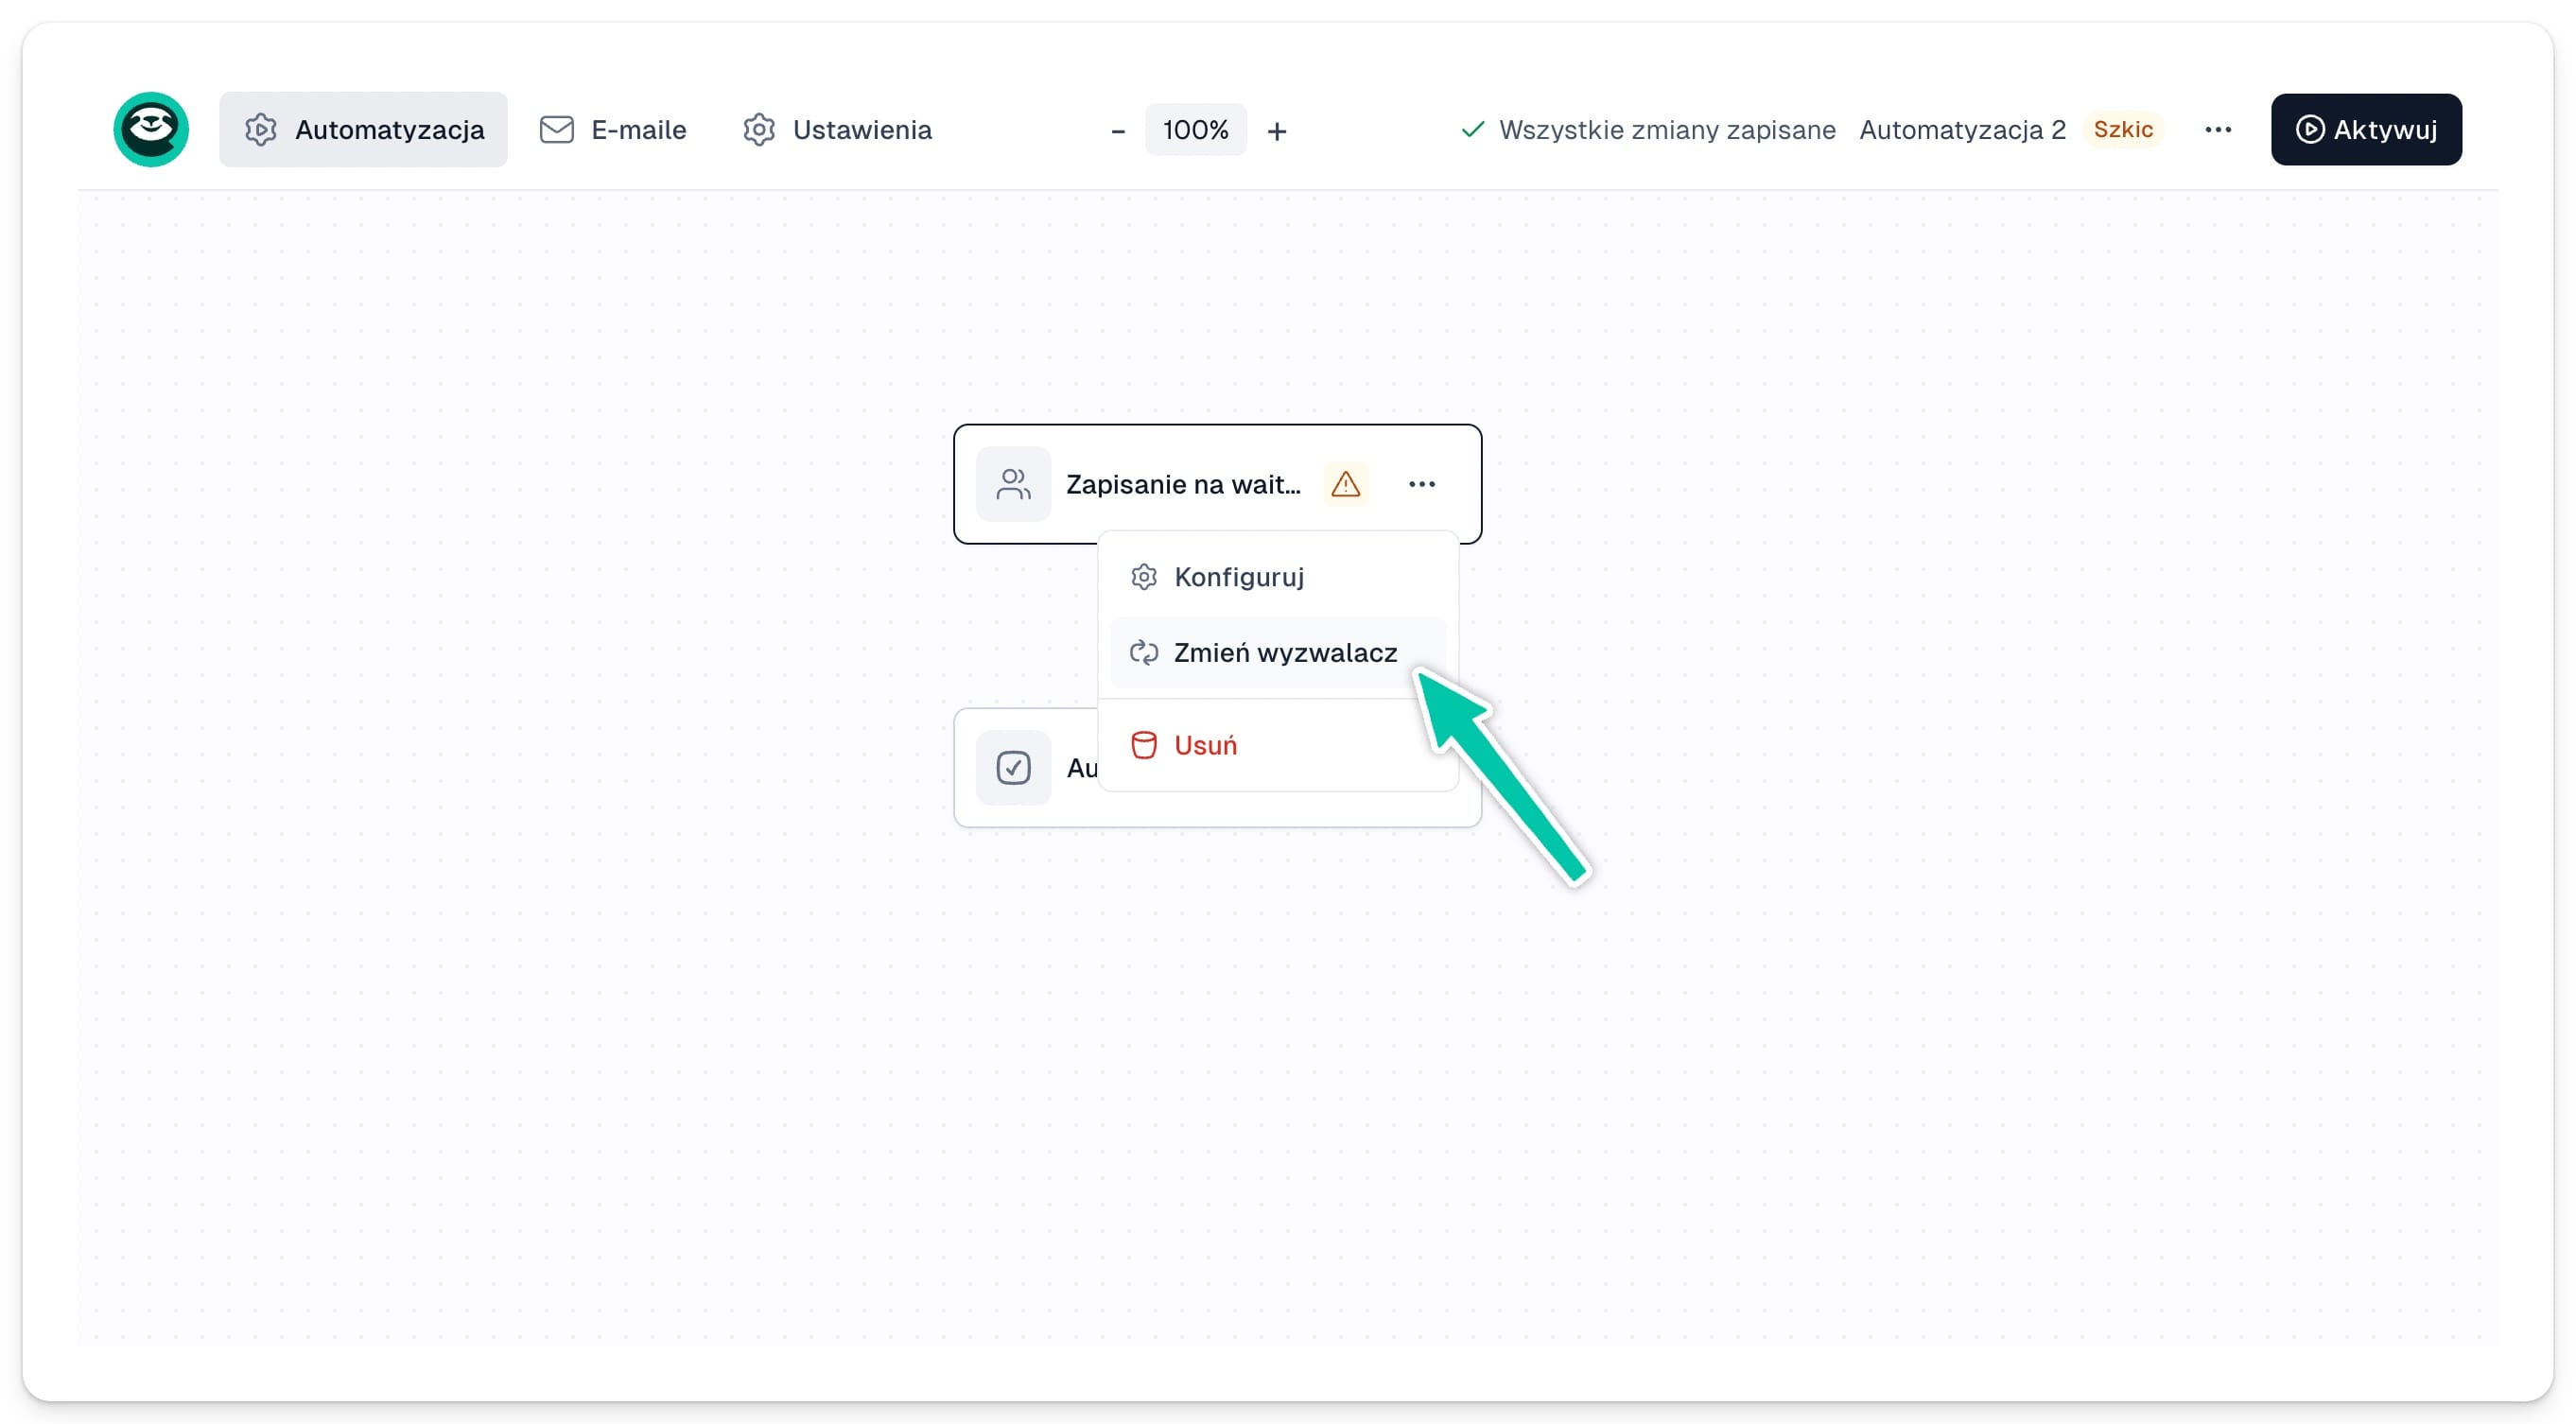
Task: Choose Usuń from context menu
Action: tap(1278, 745)
